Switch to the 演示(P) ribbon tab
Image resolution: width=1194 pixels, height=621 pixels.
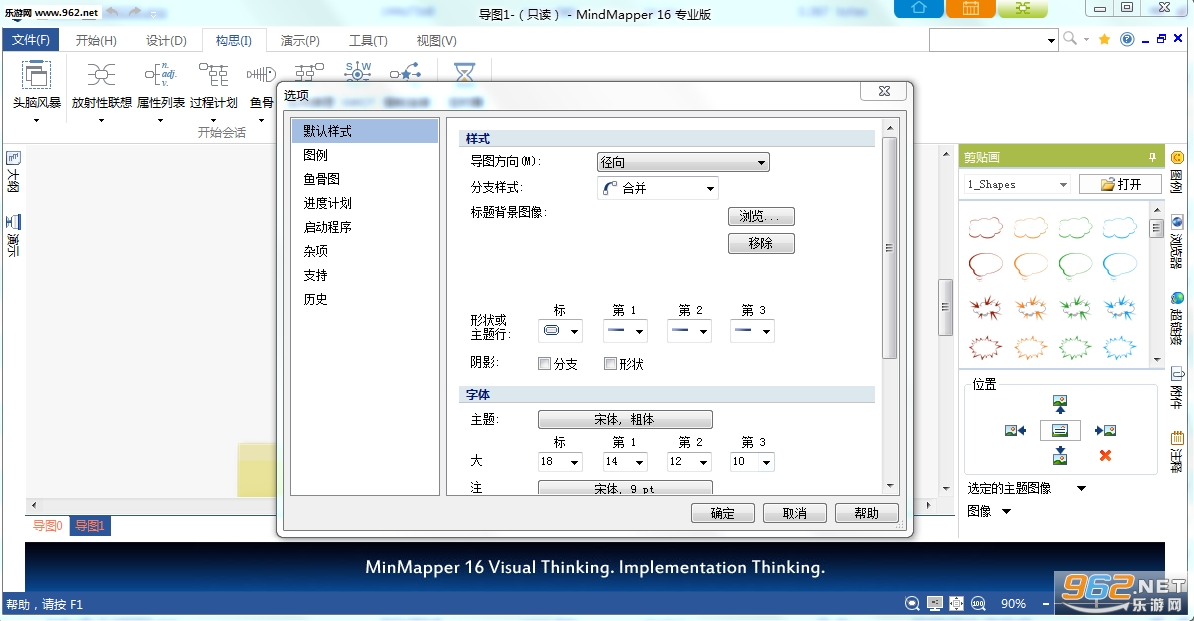click(x=300, y=40)
